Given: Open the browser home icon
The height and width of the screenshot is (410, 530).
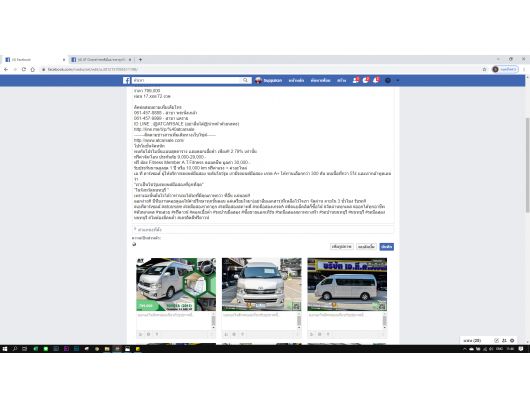Looking at the screenshot, I should [x=33, y=69].
